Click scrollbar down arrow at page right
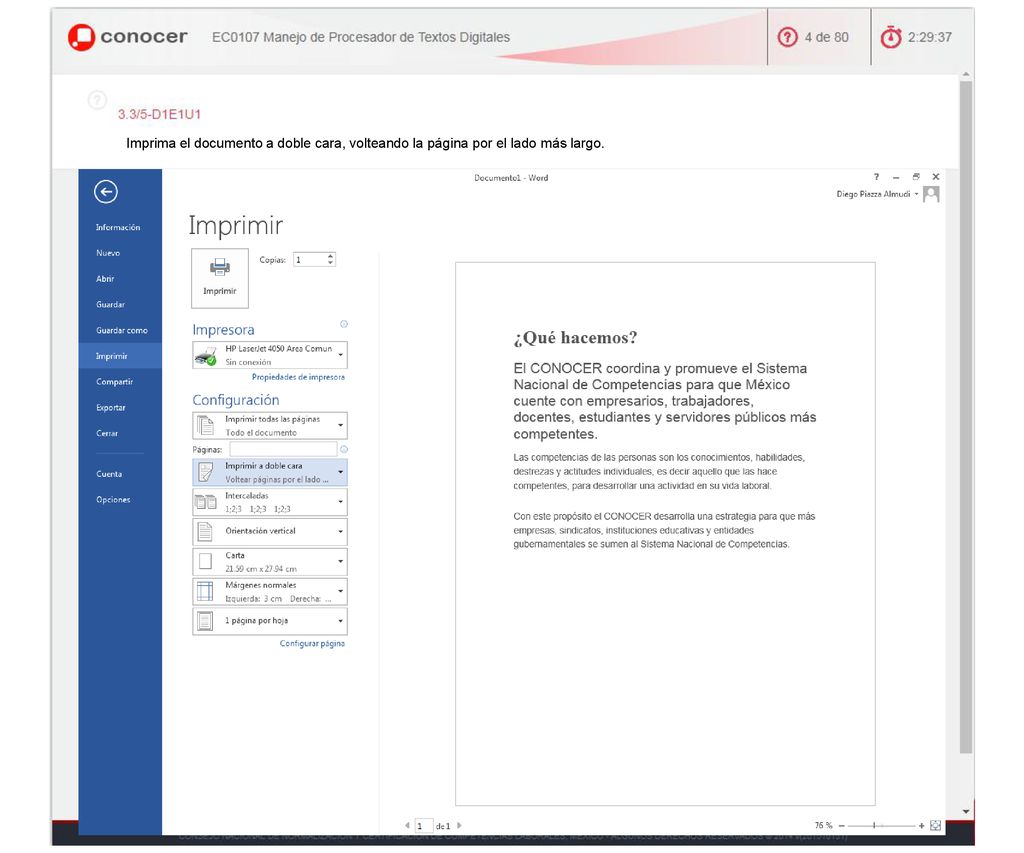Image resolution: width=1024 pixels, height=853 pixels. pos(966,812)
